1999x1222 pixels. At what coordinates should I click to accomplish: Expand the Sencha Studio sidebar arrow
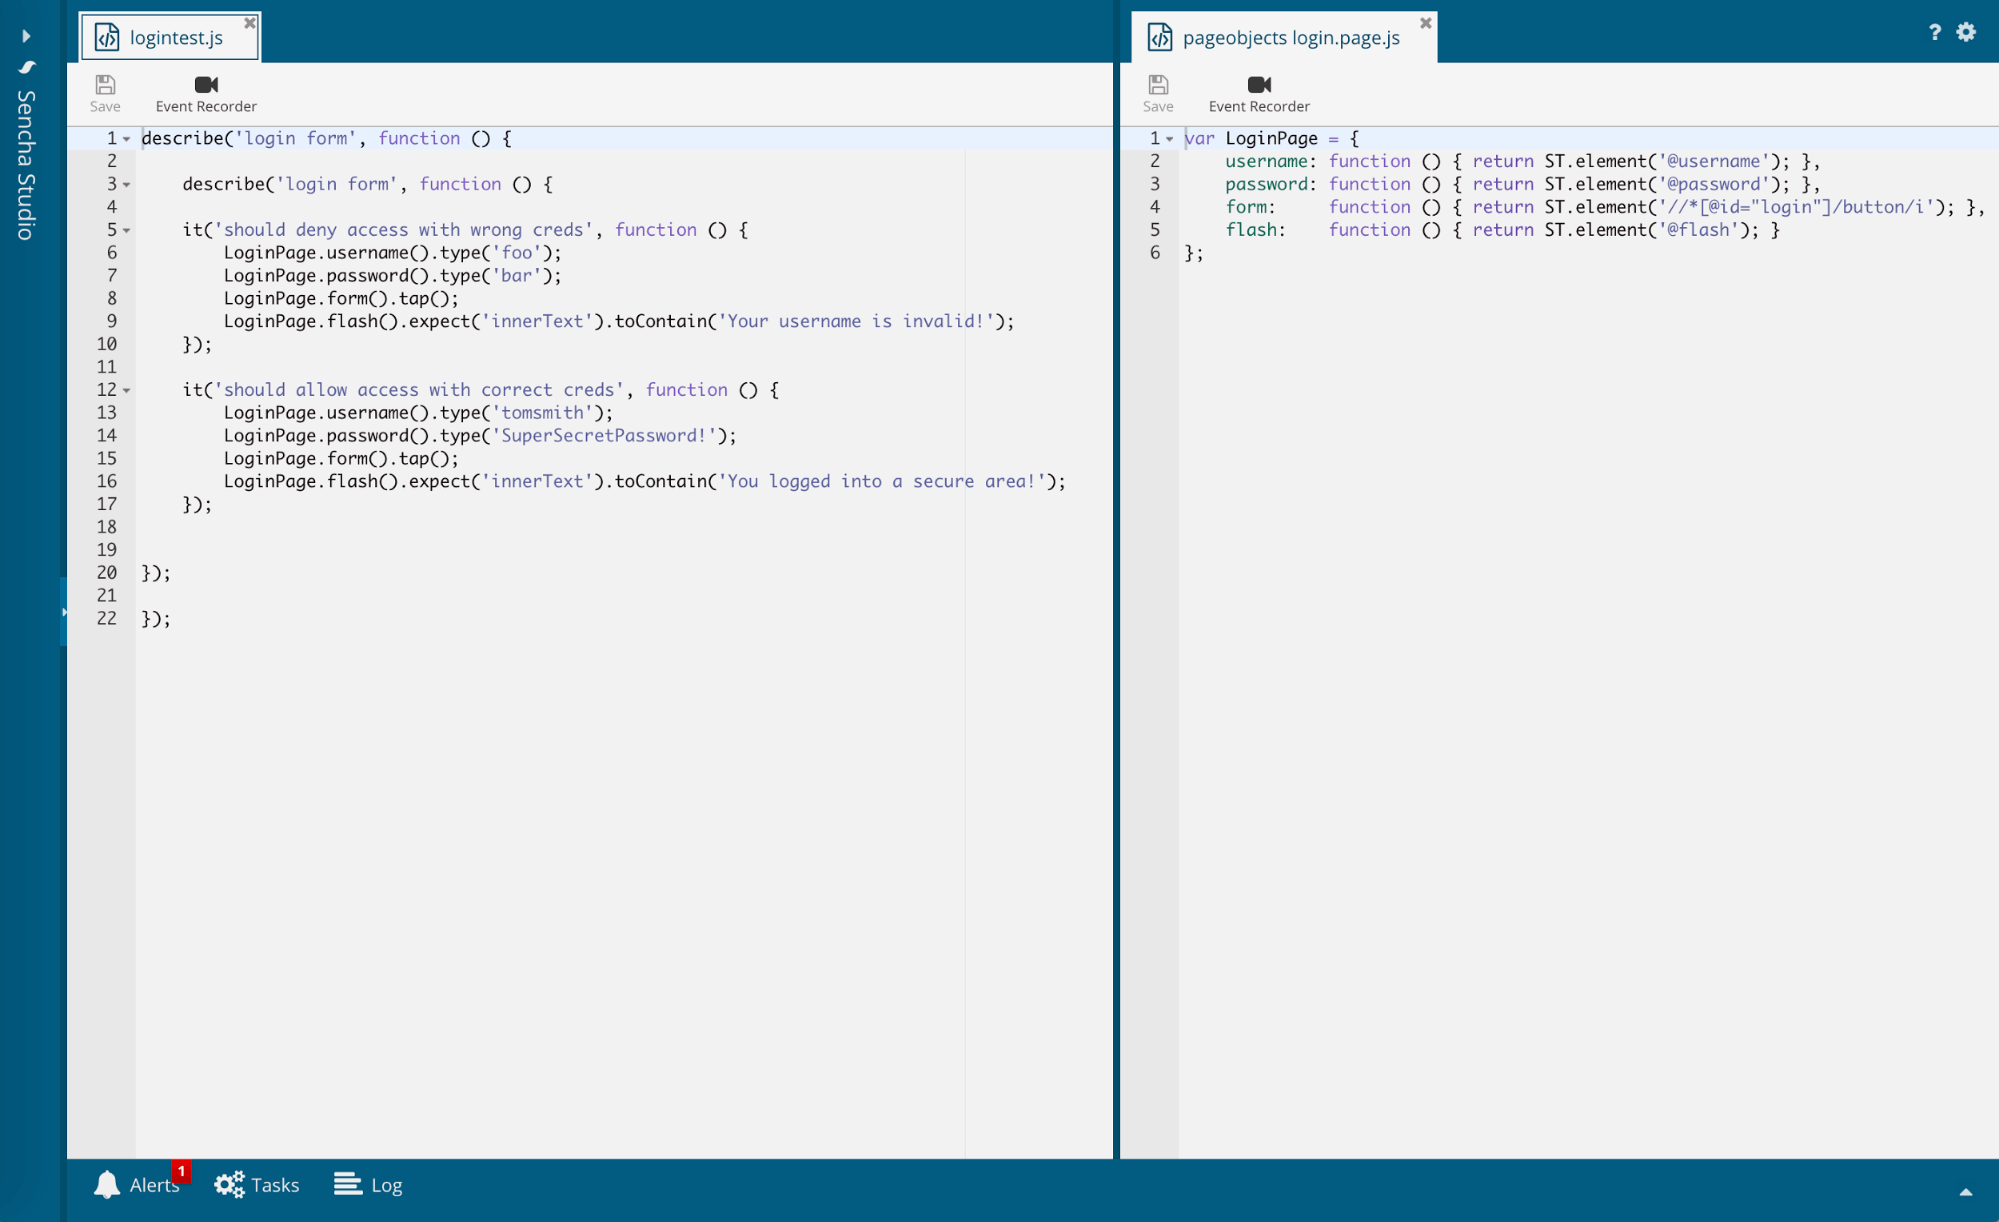(26, 36)
